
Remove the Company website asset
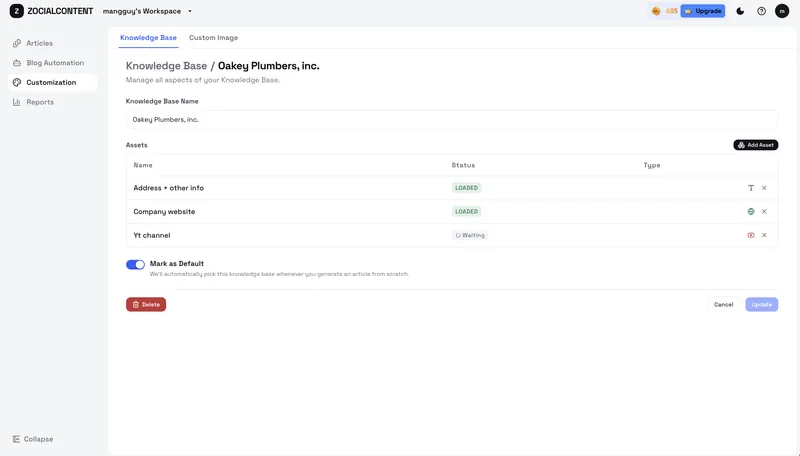pos(764,212)
